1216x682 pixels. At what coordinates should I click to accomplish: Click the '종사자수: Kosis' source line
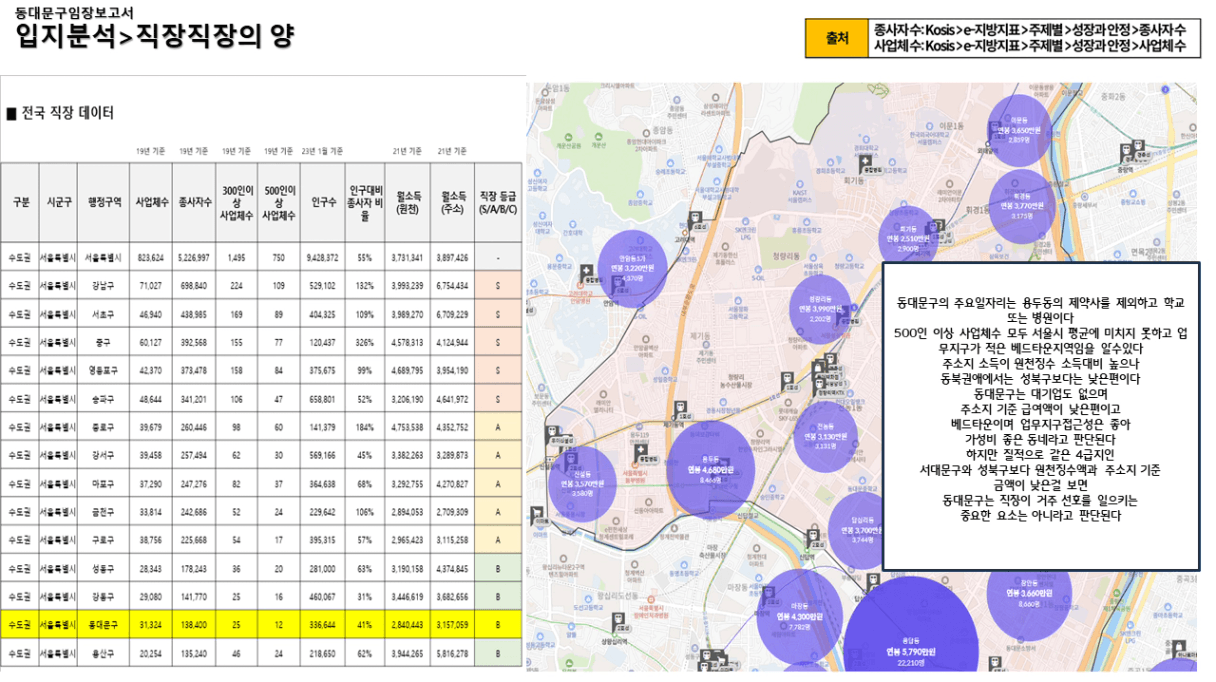pos(1028,29)
